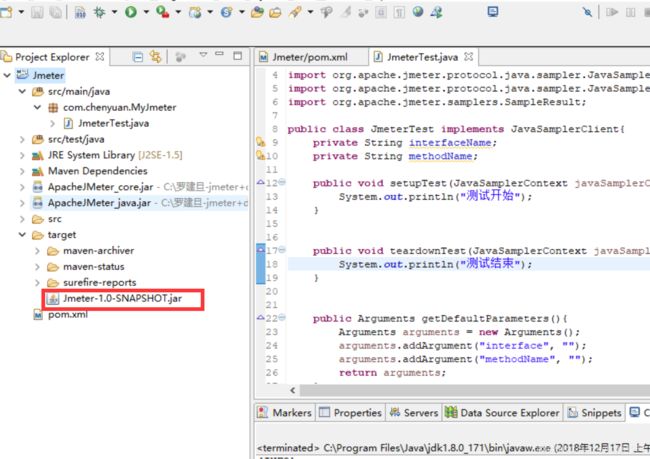
Task: Click the Debug bug icon in toolbar
Action: tap(99, 12)
